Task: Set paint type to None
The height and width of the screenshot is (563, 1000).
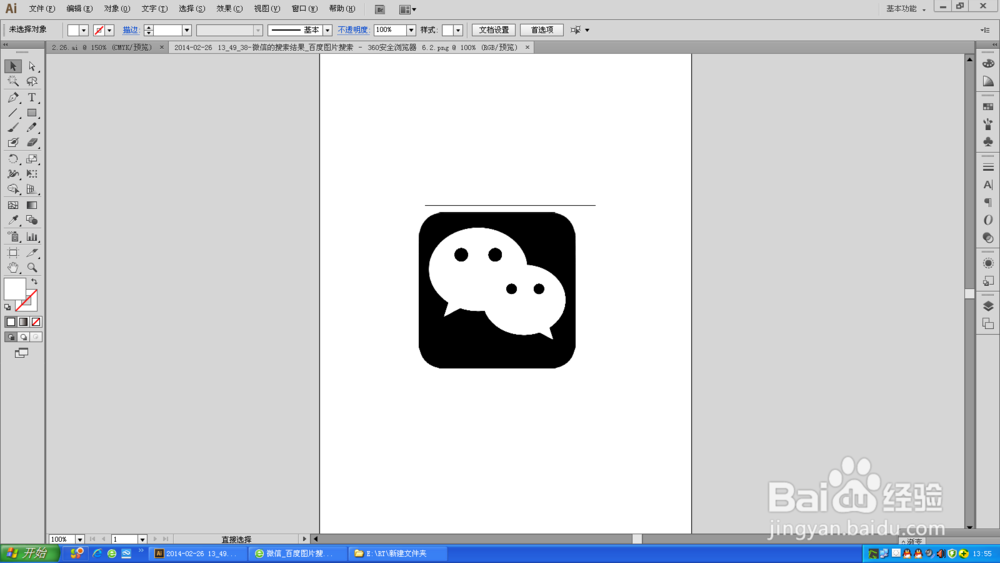Action: pos(36,322)
